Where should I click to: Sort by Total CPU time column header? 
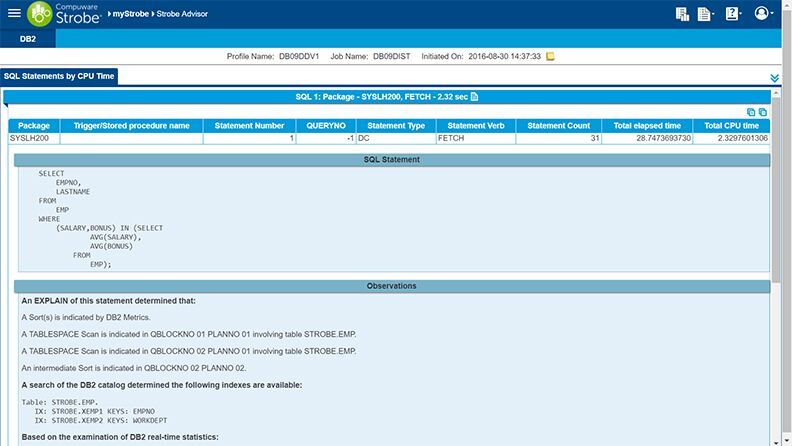[x=731, y=126]
